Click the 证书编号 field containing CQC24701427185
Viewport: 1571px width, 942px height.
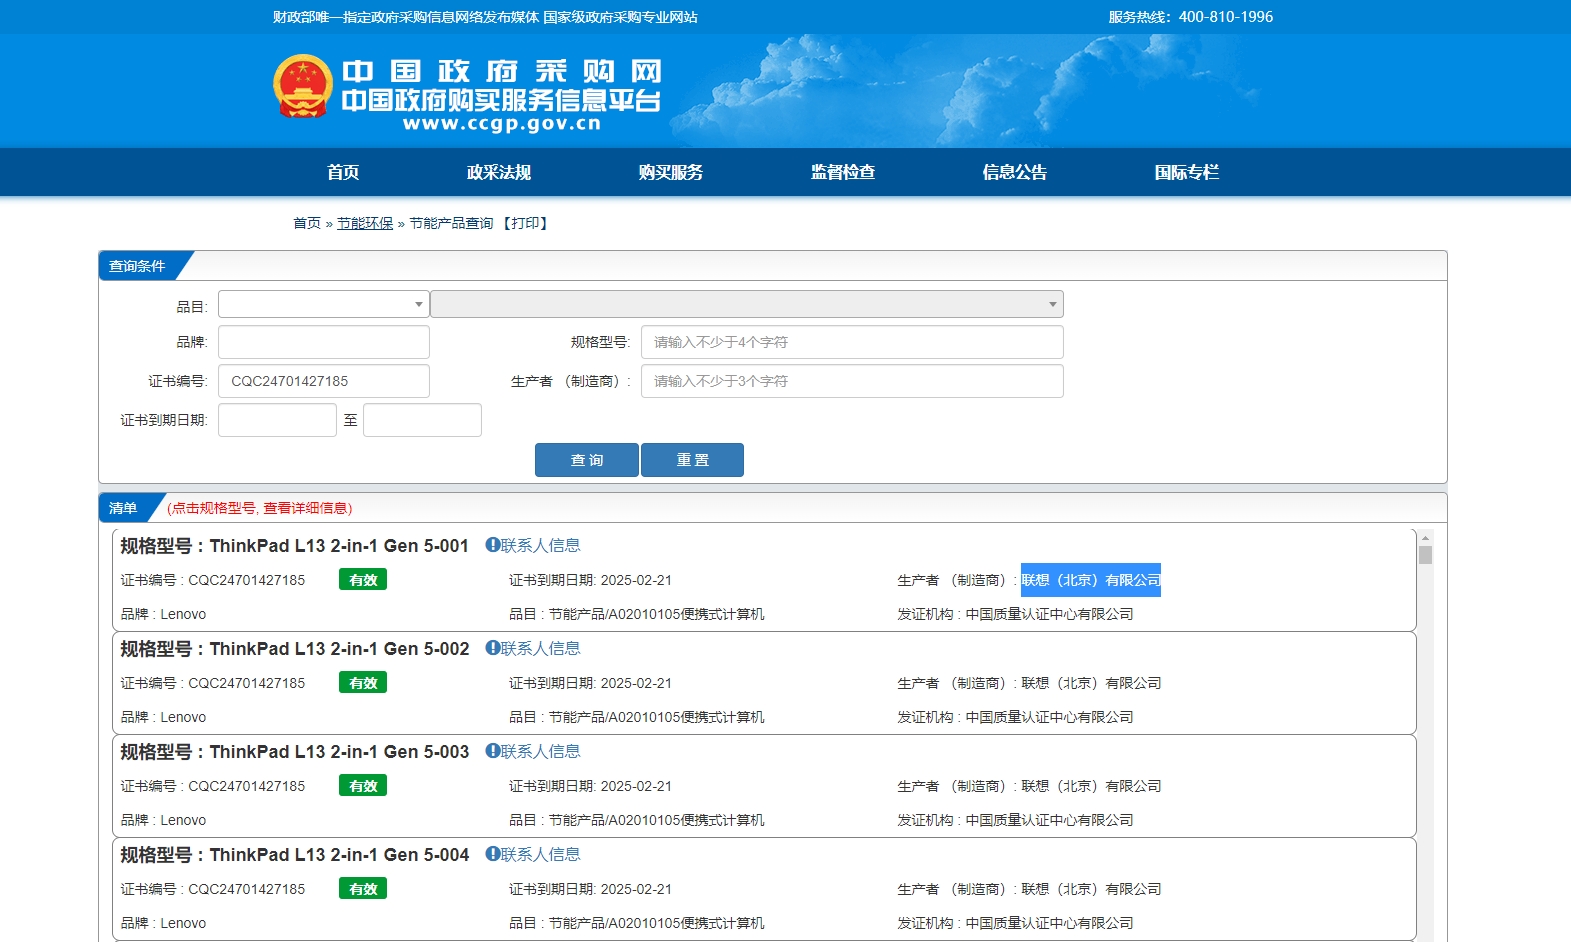[324, 381]
